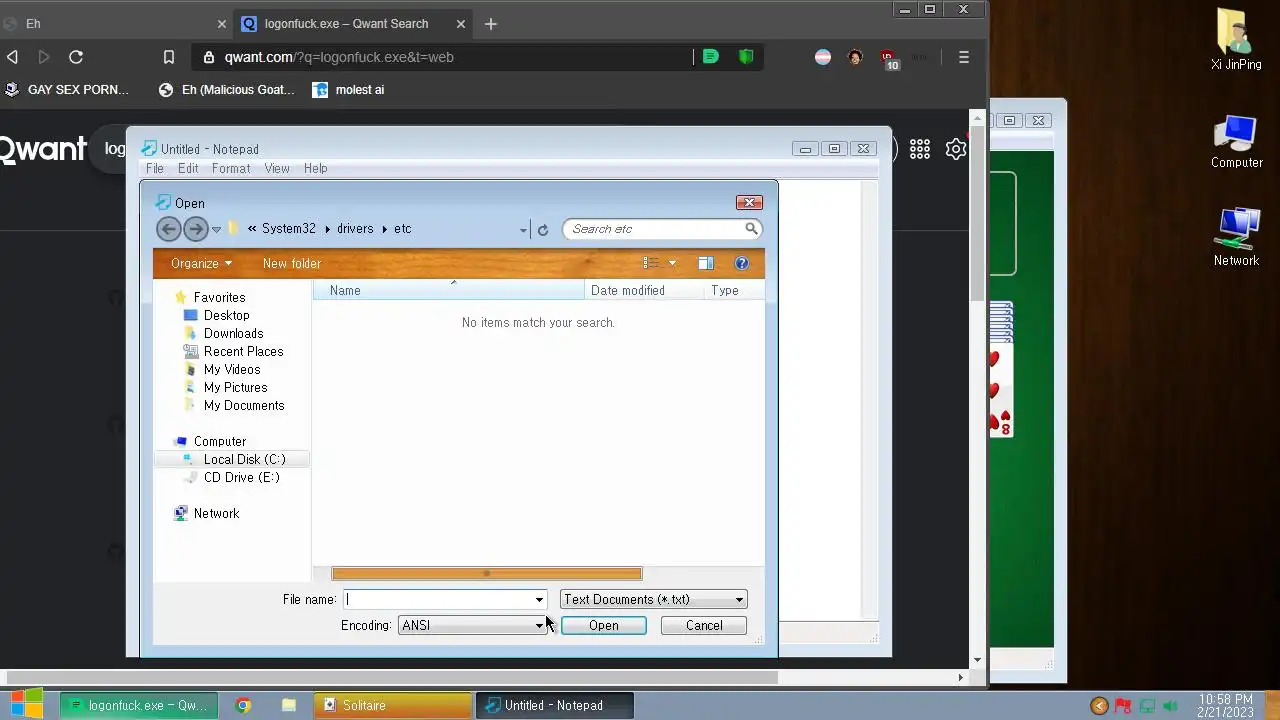1280x720 pixels.
Task: Open Notepad File menu
Action: (155, 169)
